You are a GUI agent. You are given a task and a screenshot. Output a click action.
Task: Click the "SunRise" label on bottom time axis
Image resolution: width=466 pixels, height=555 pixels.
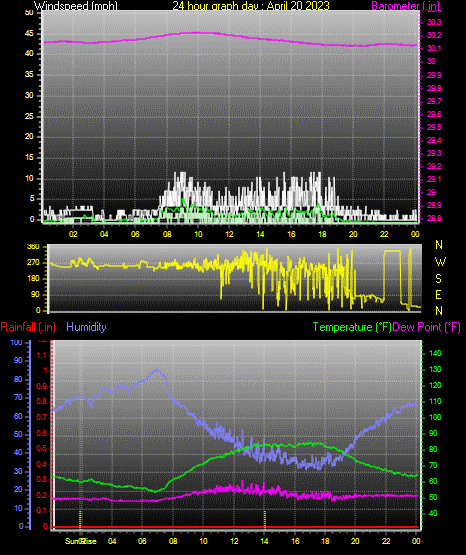81,541
